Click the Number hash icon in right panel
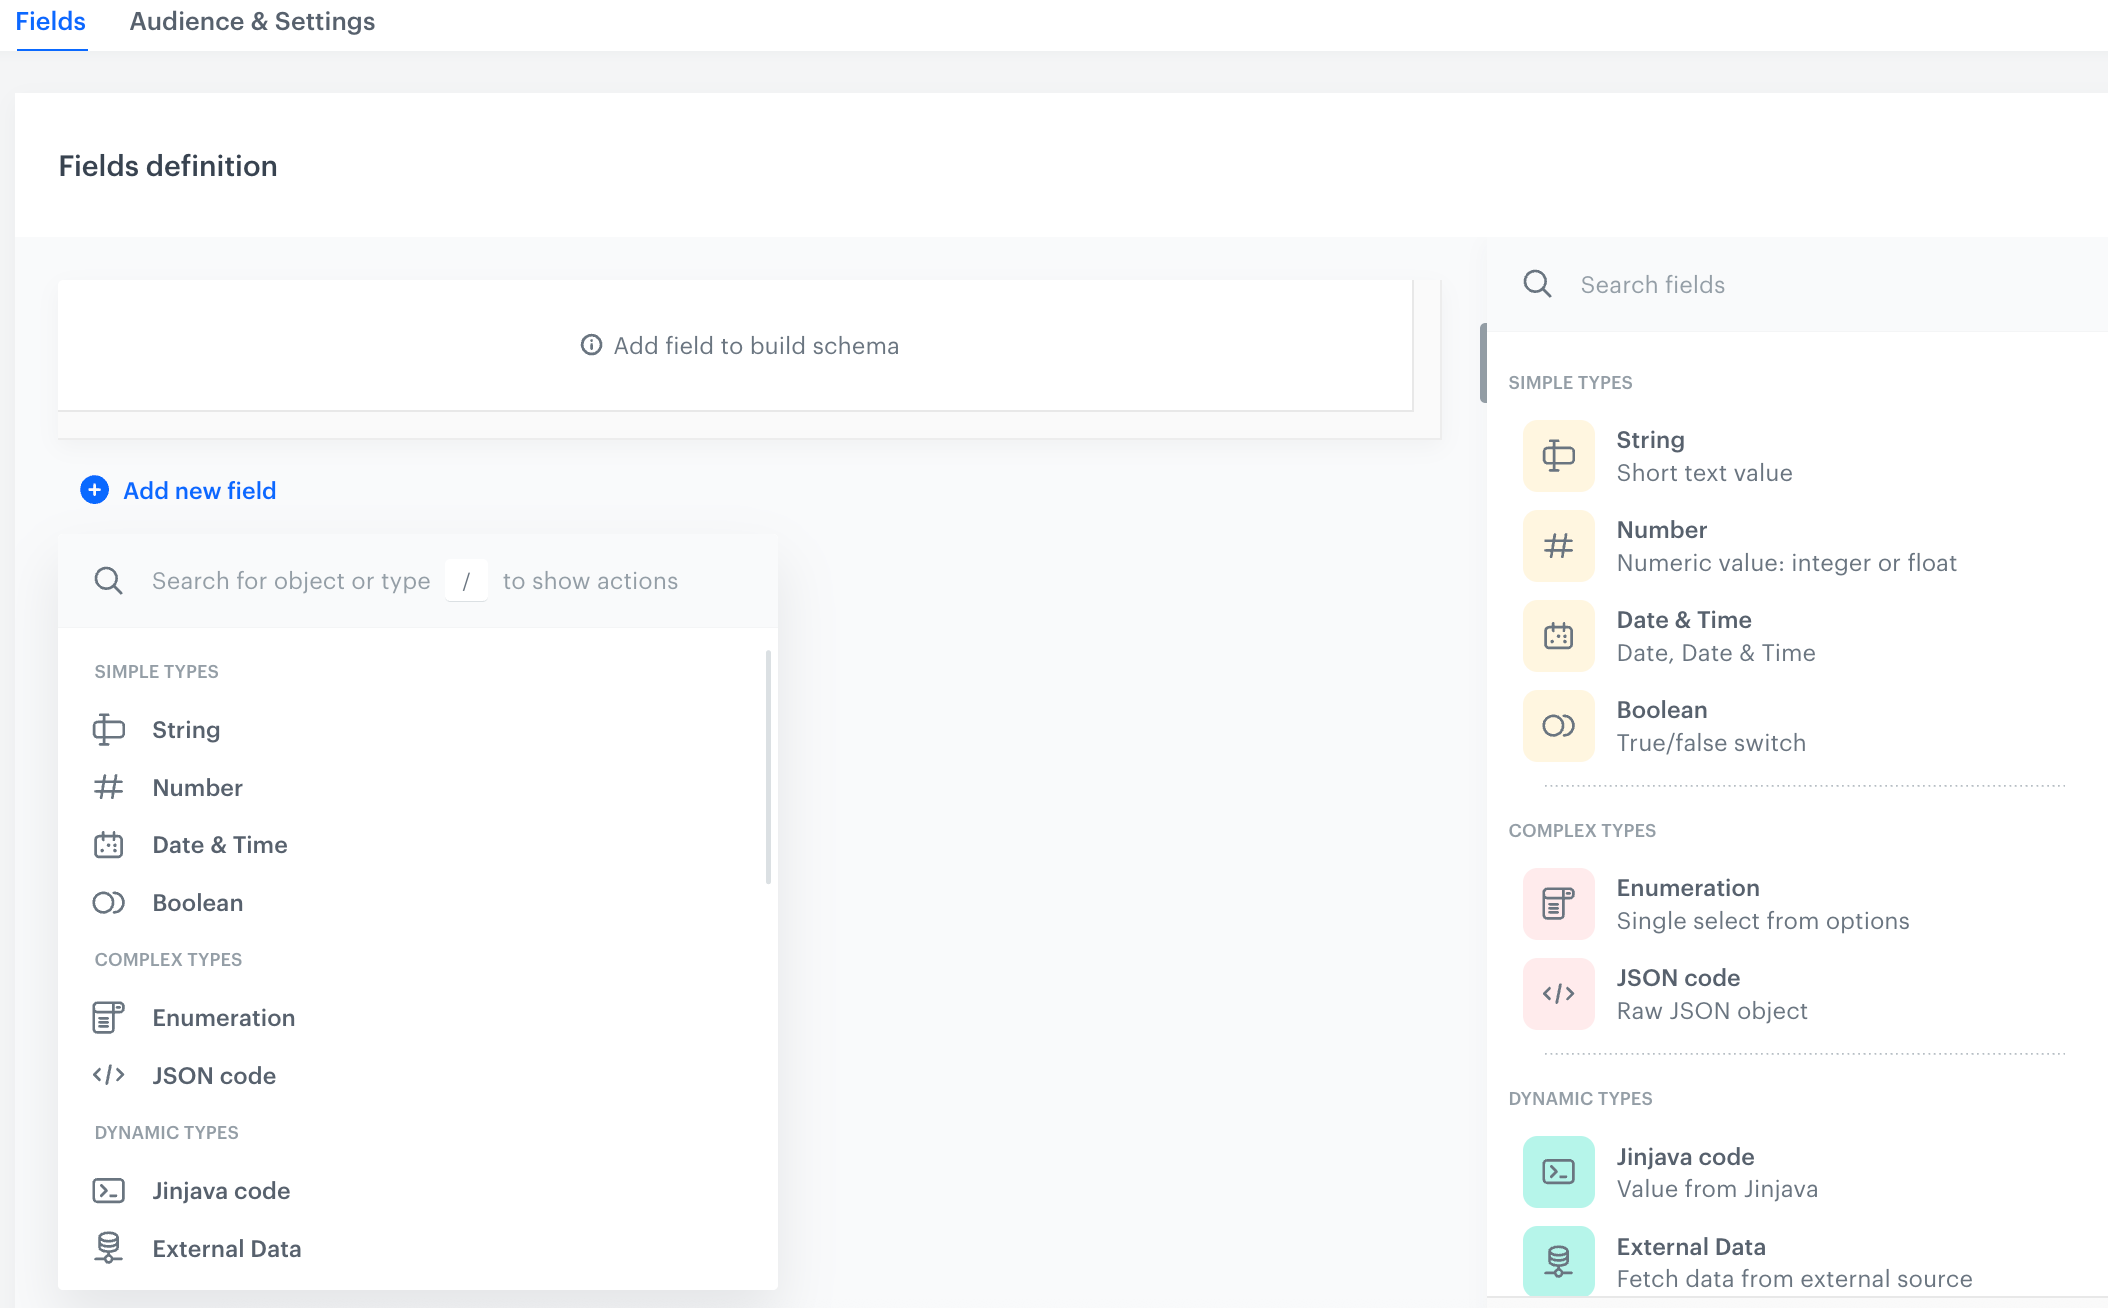Image resolution: width=2108 pixels, height=1308 pixels. [x=1558, y=546]
